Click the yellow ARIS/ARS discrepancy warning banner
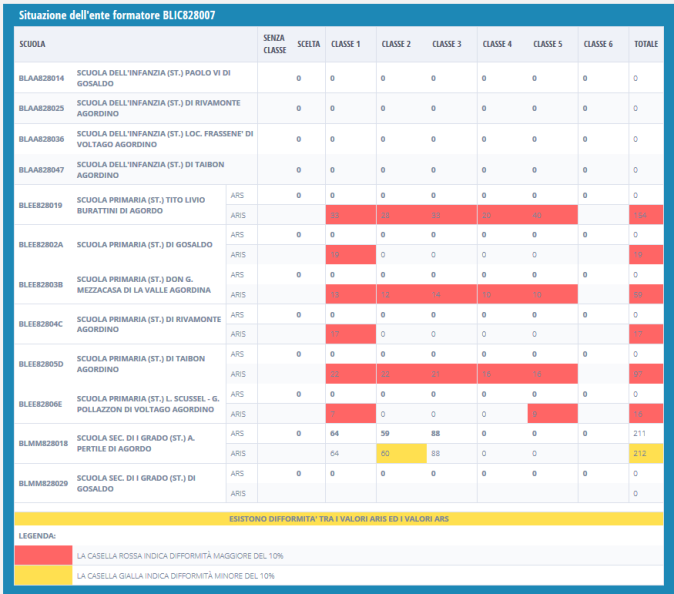674x594 pixels. tap(338, 519)
